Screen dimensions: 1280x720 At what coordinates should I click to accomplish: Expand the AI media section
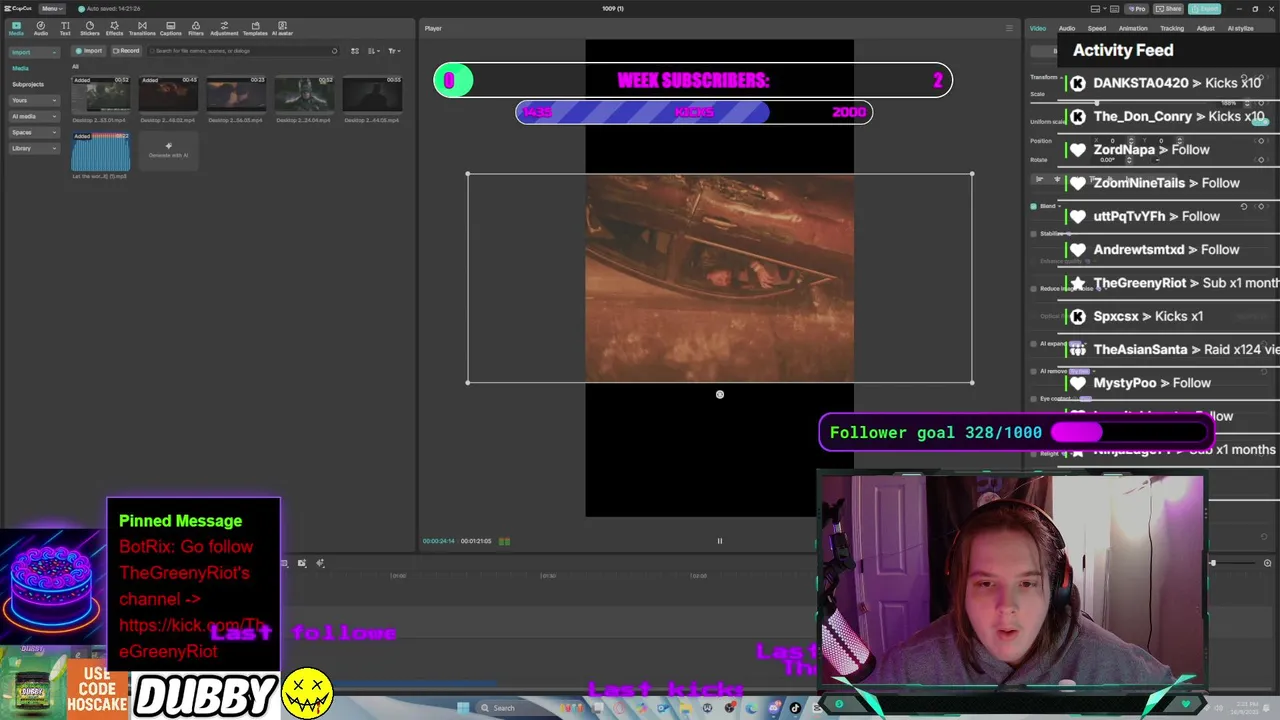(x=35, y=116)
